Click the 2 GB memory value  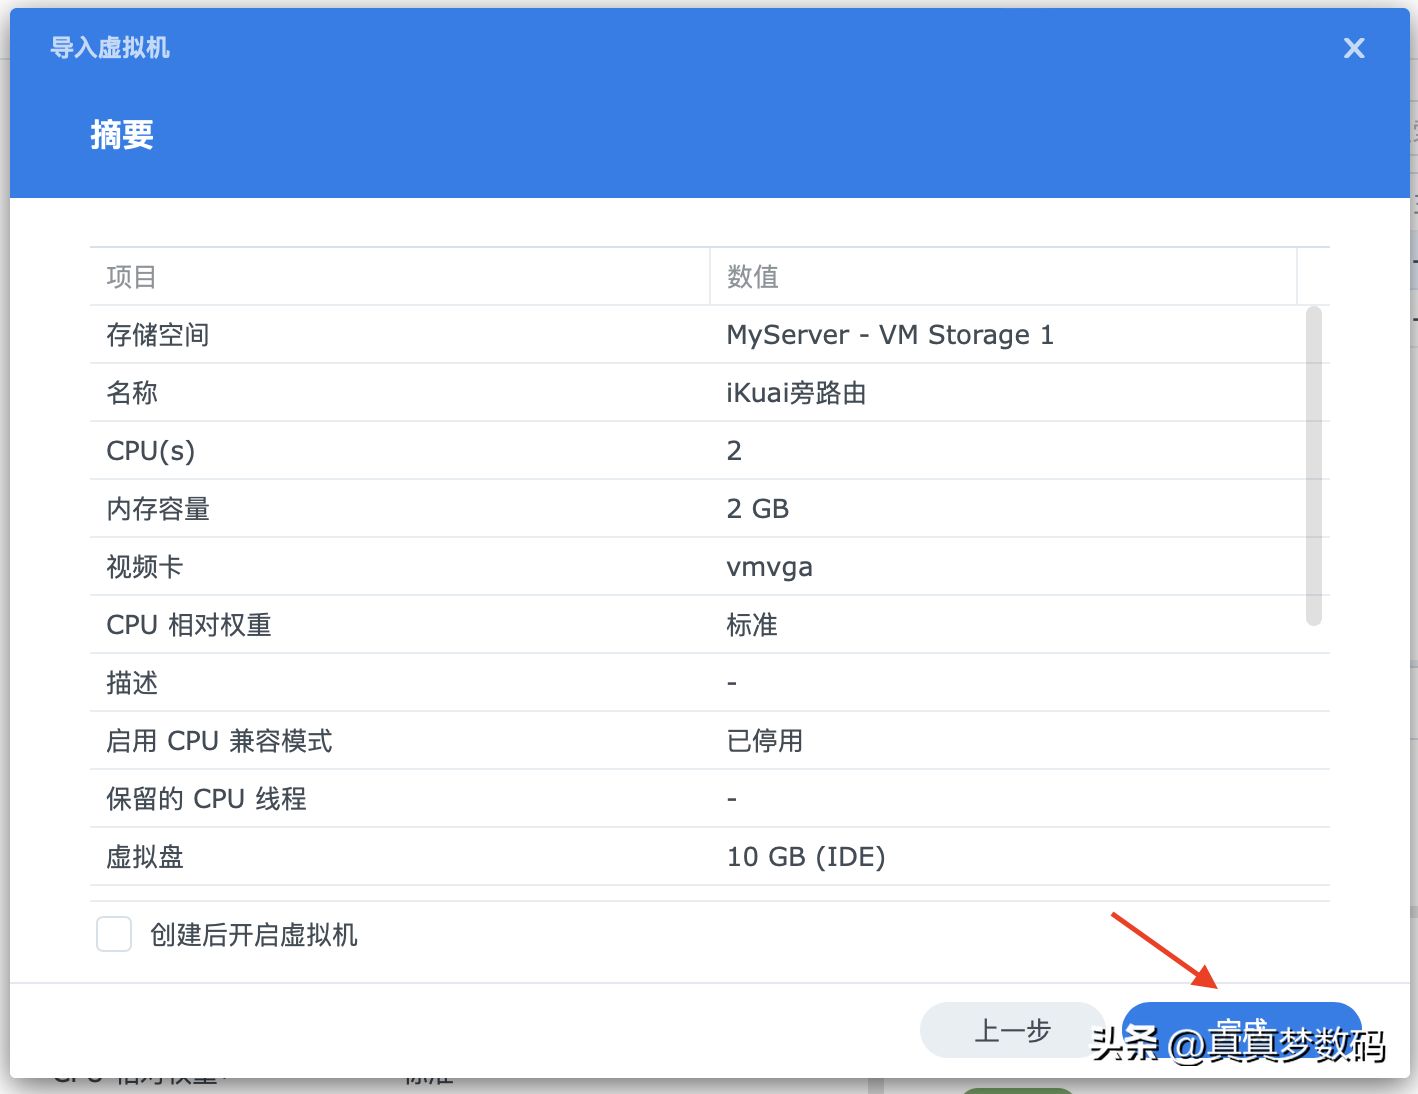coord(758,509)
